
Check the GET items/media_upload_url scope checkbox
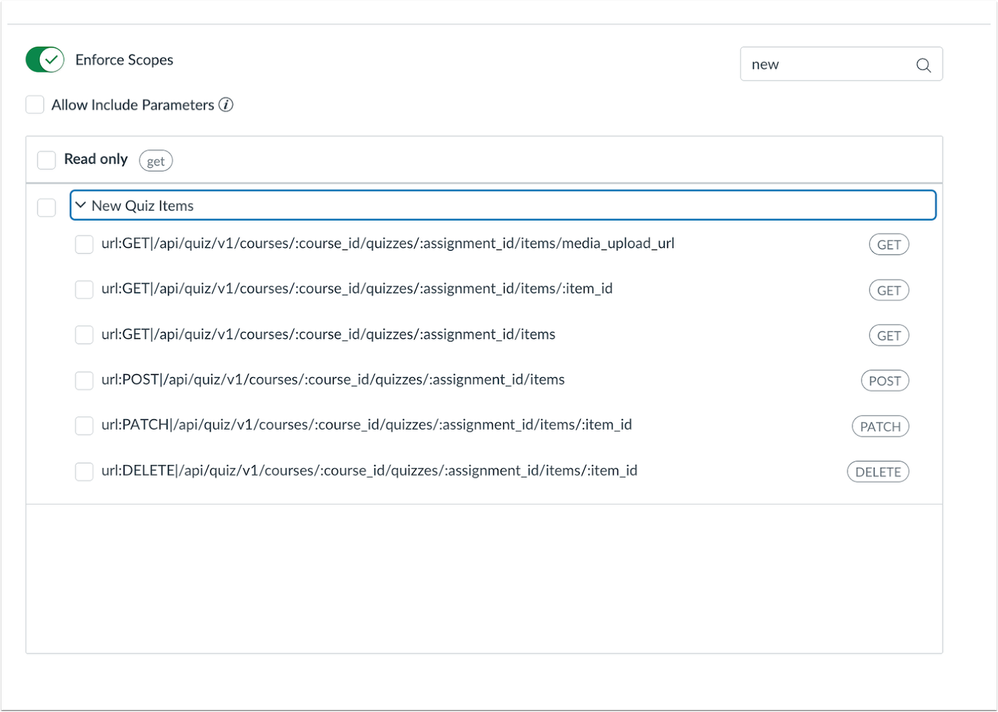coord(84,244)
